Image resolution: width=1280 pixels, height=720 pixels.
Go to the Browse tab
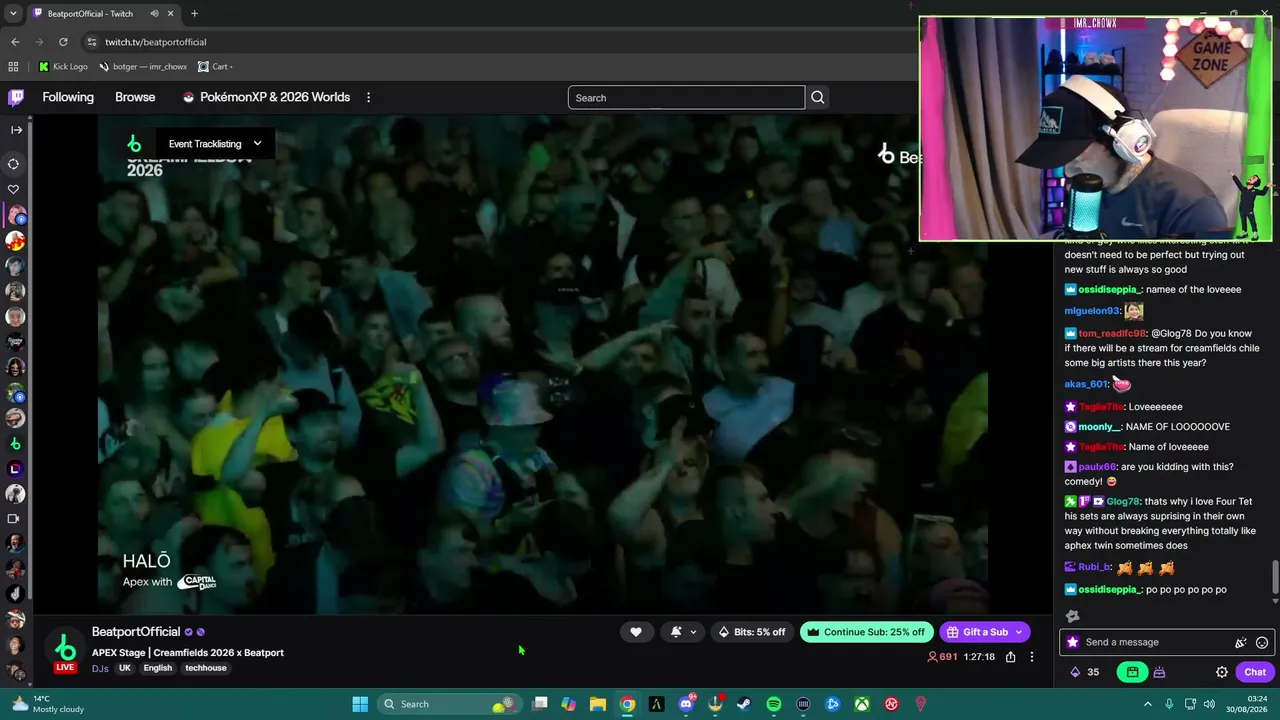click(135, 97)
